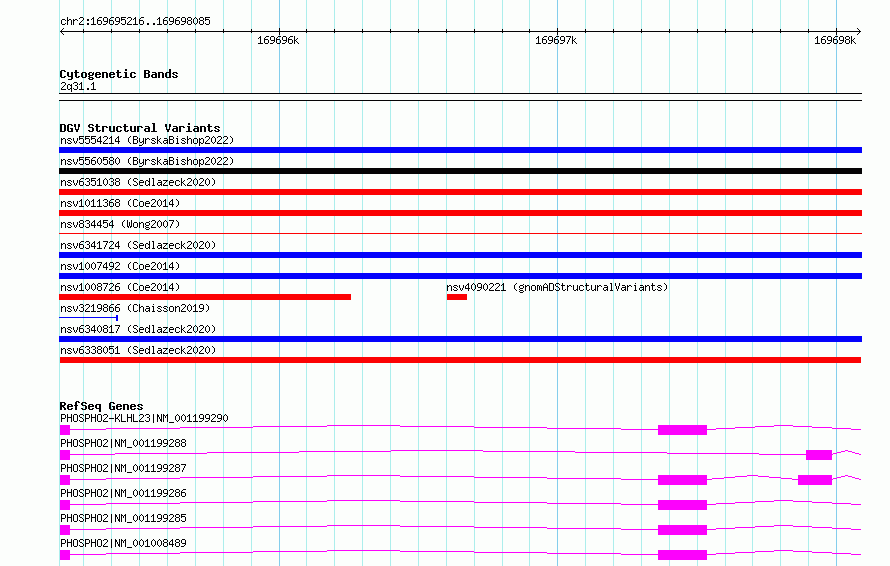Select the red nsv1008726 partial bar
Viewport: 890px width, 566px height.
[205, 297]
